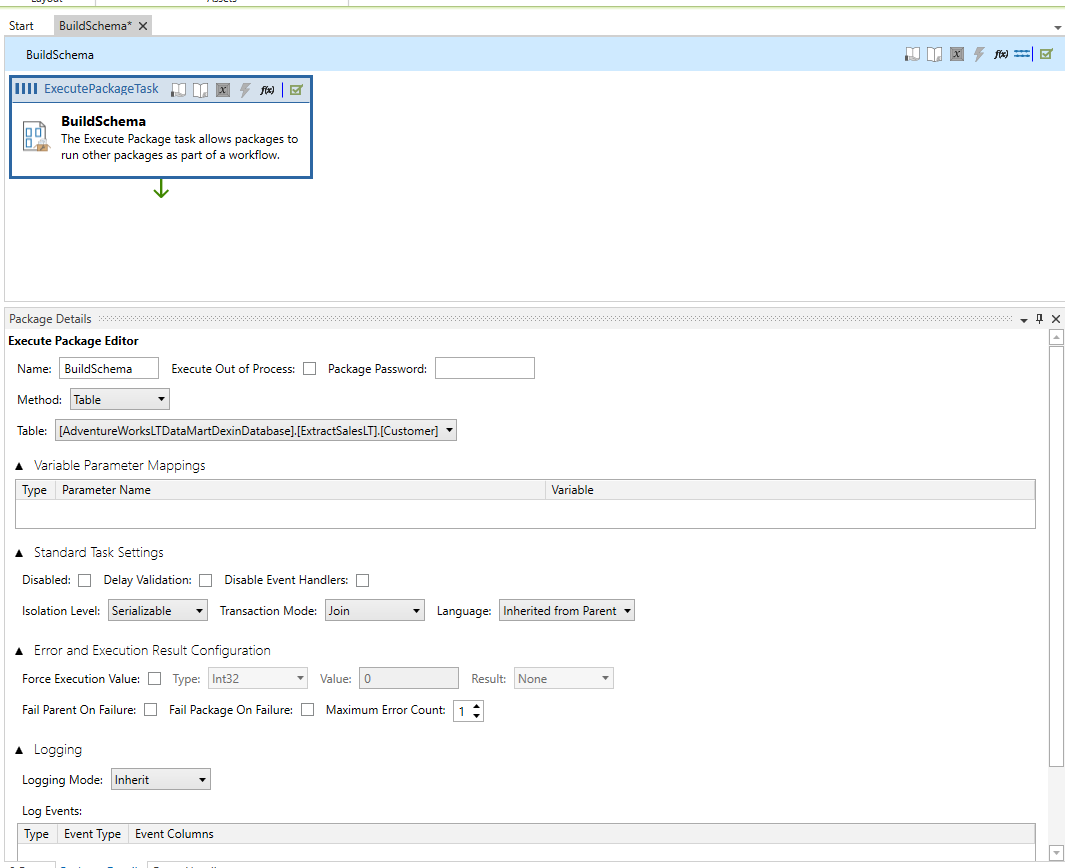1065x868 pixels.
Task: Toggle Fail Package On Failure checkbox
Action: 308,710
